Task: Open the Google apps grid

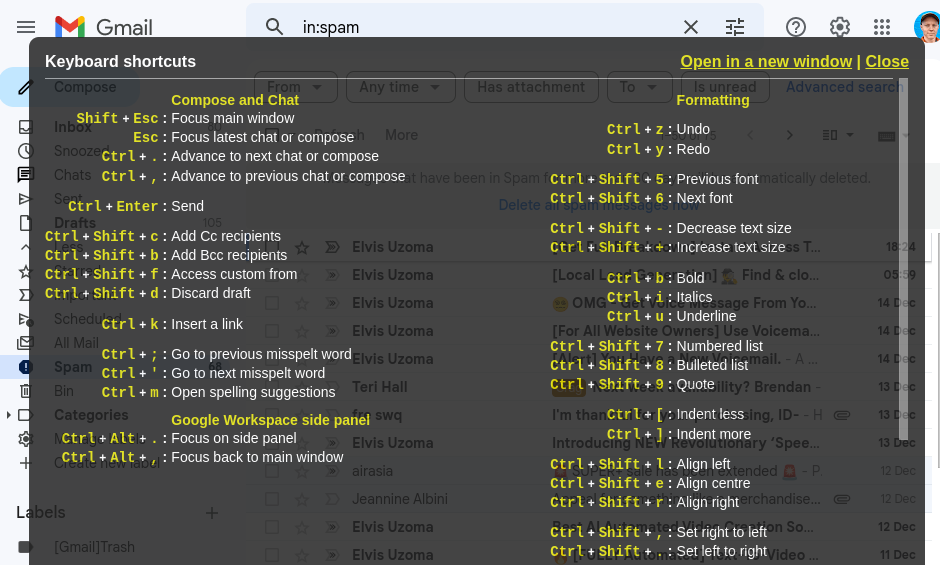Action: [x=882, y=27]
